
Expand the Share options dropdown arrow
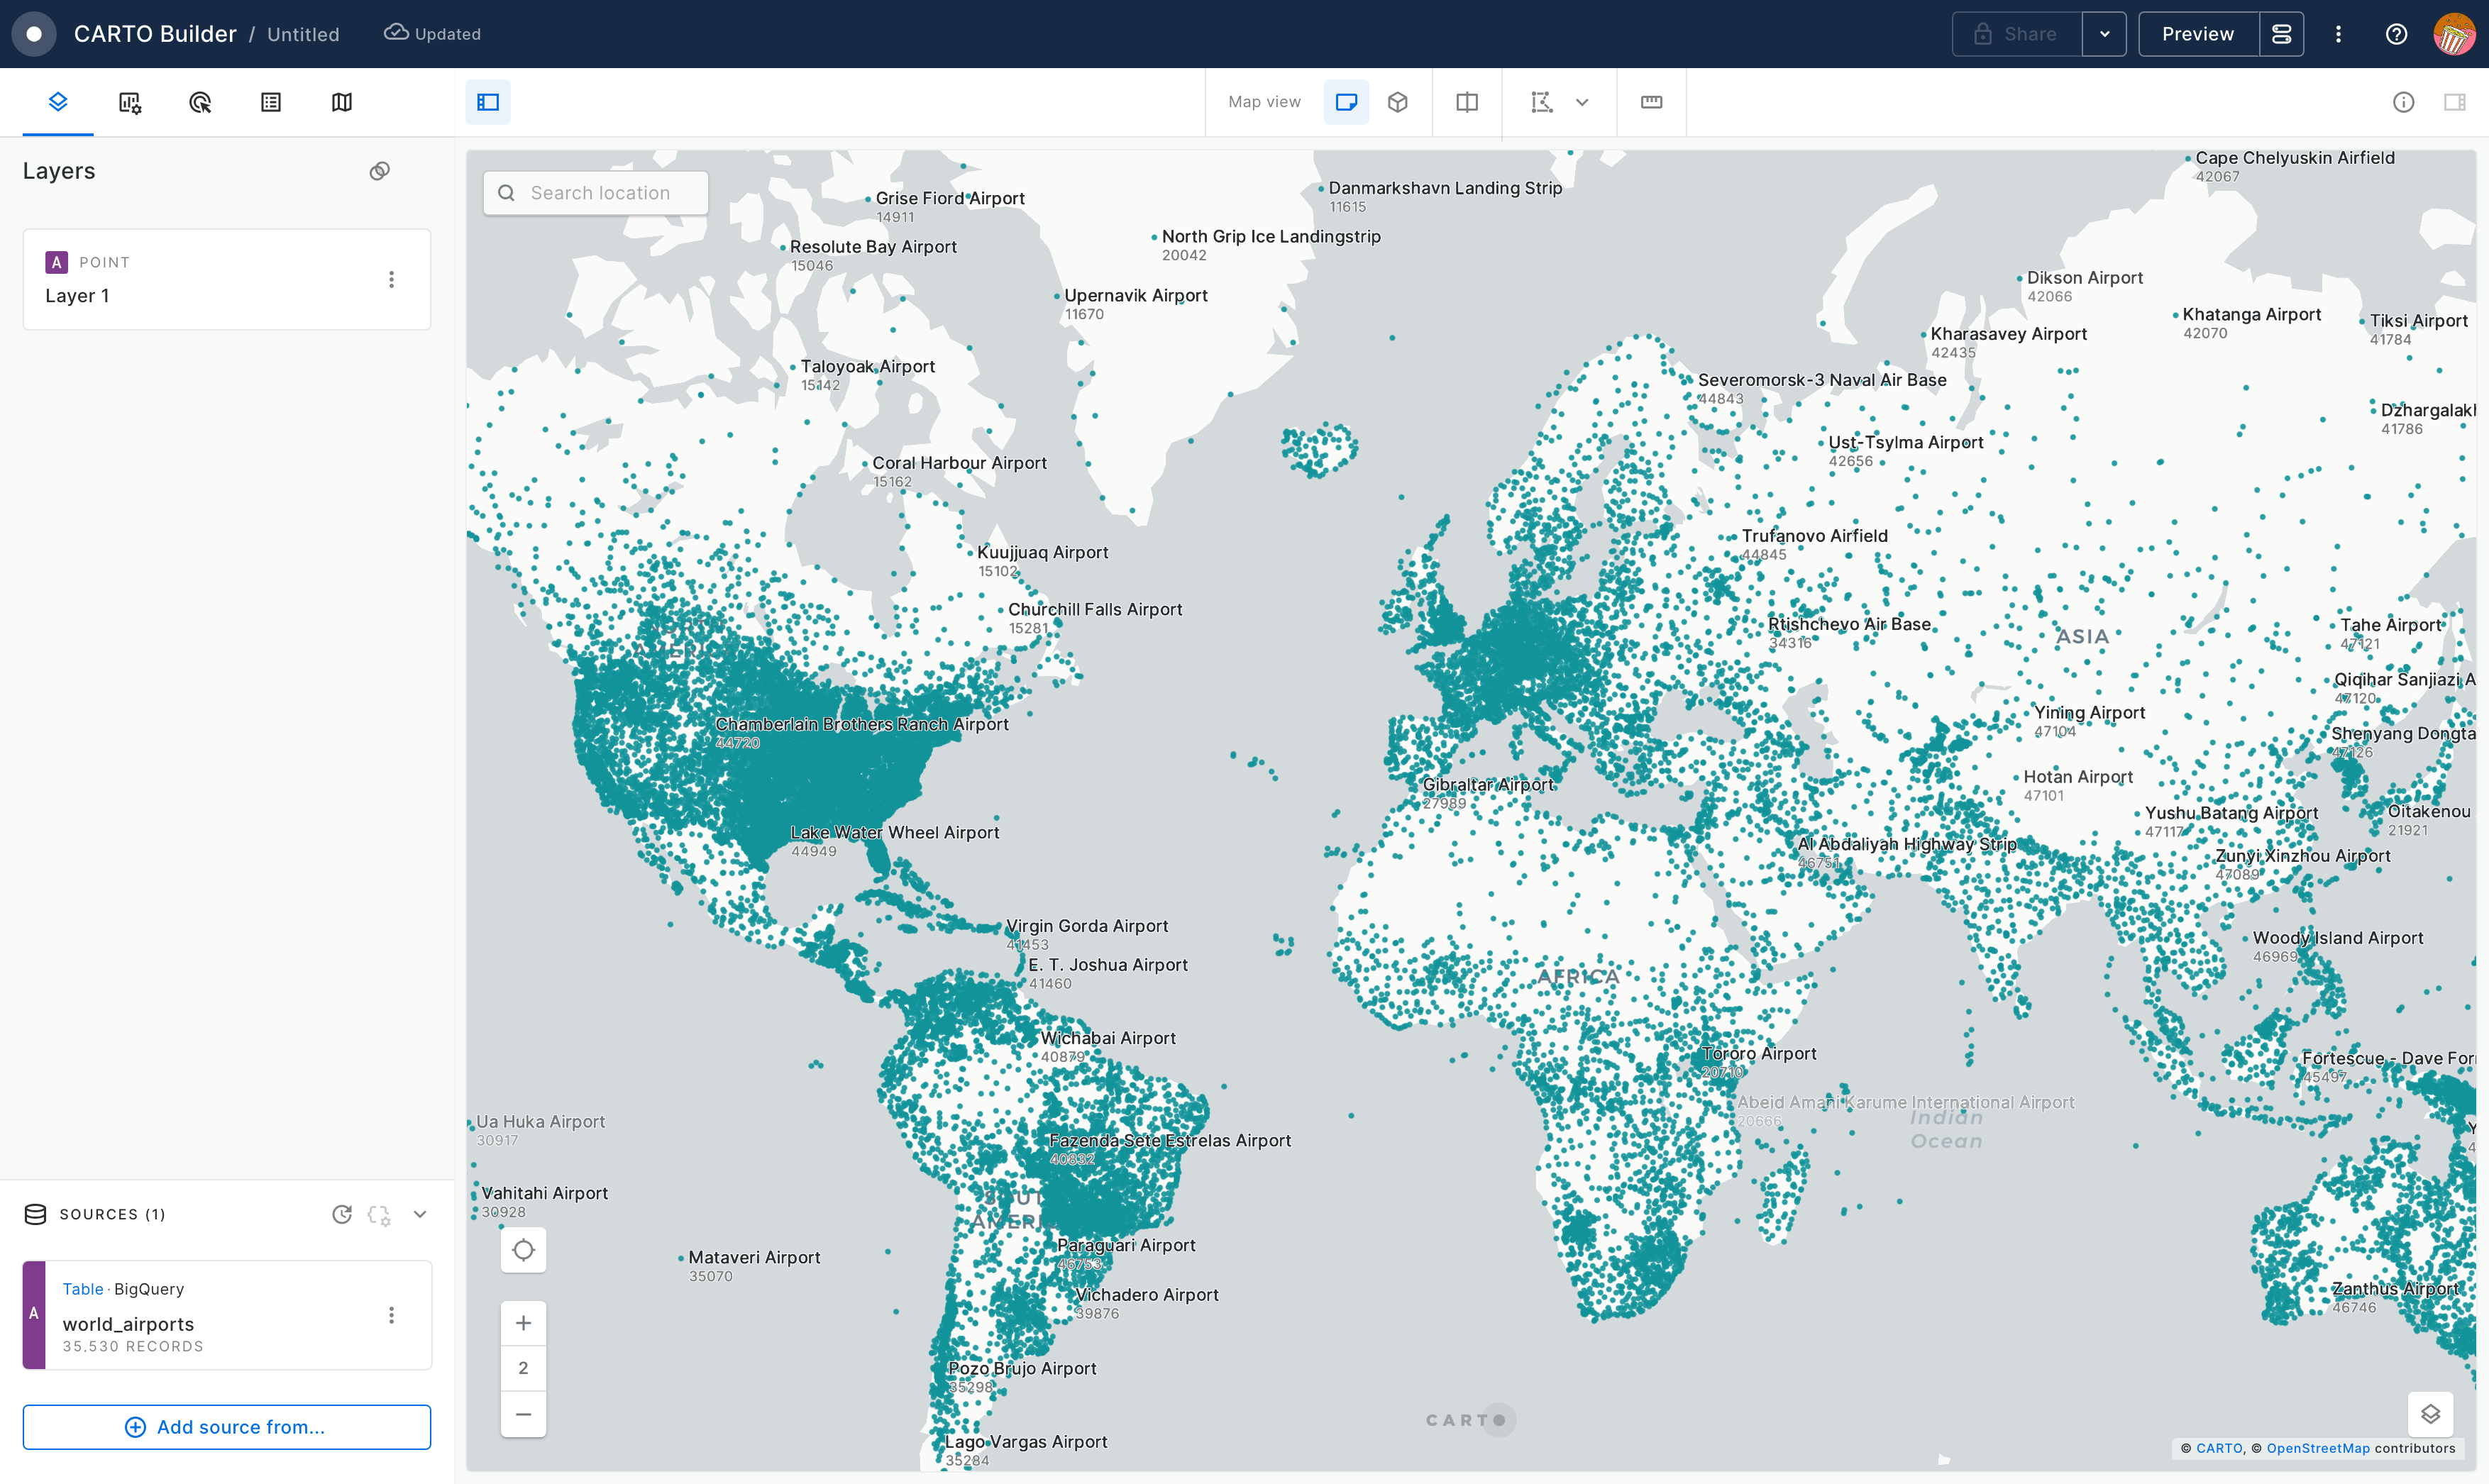2104,34
